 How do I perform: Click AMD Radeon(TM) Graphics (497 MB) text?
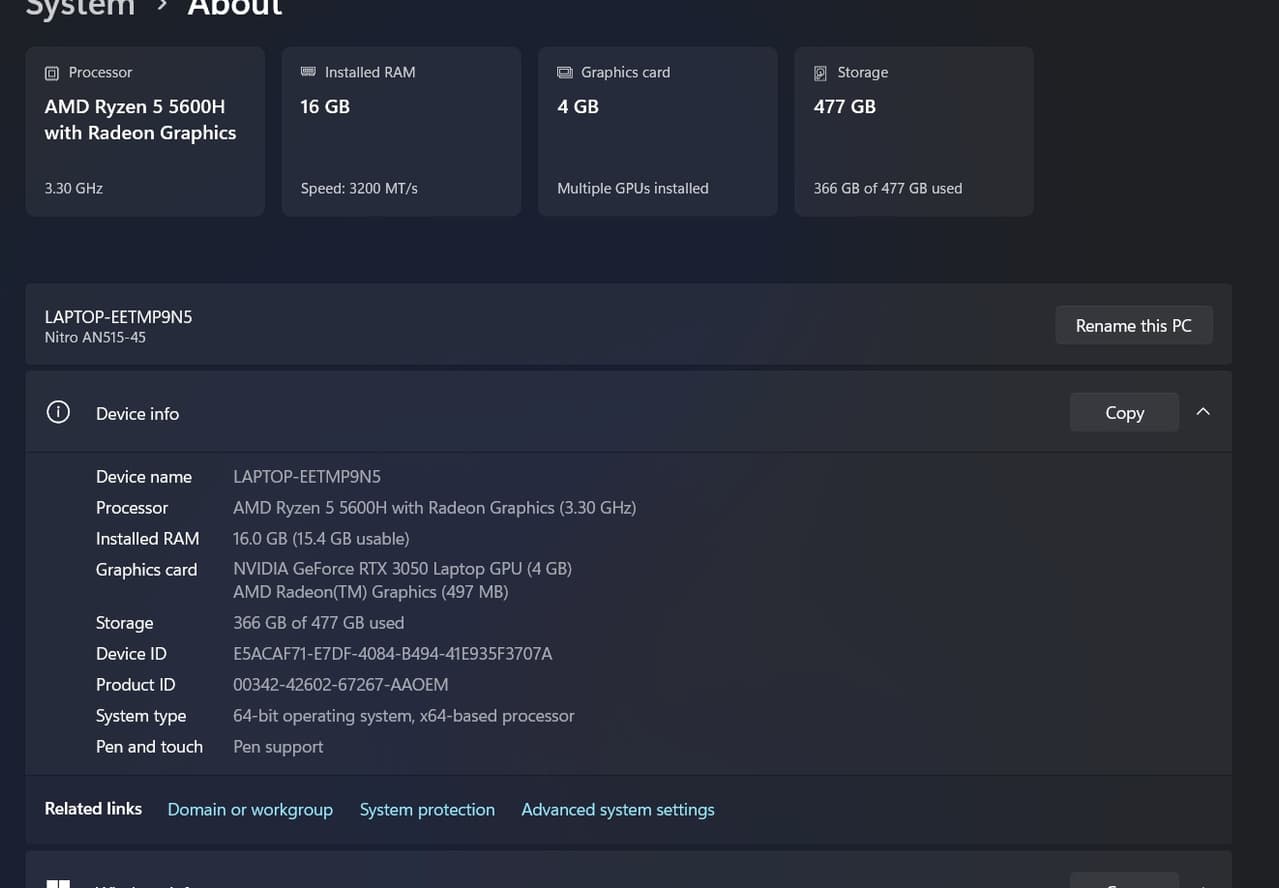tap(371, 592)
